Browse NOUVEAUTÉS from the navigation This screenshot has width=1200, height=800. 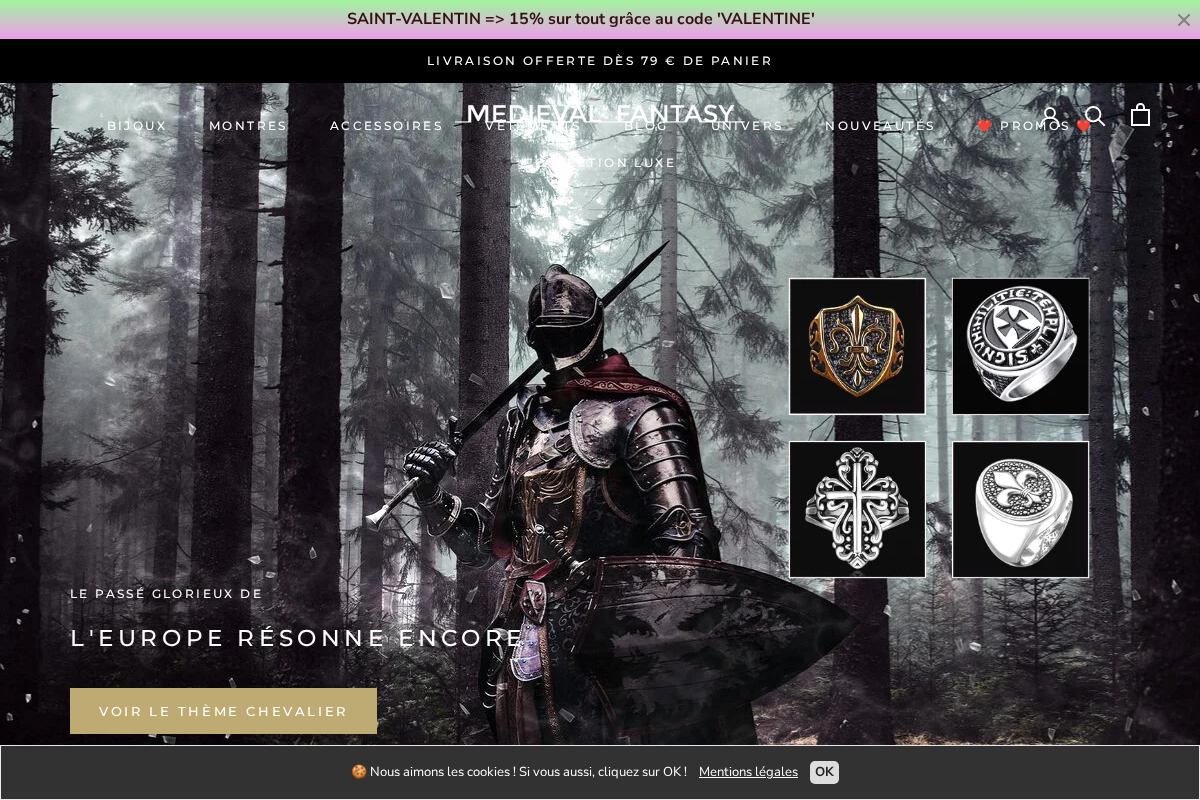coord(880,125)
